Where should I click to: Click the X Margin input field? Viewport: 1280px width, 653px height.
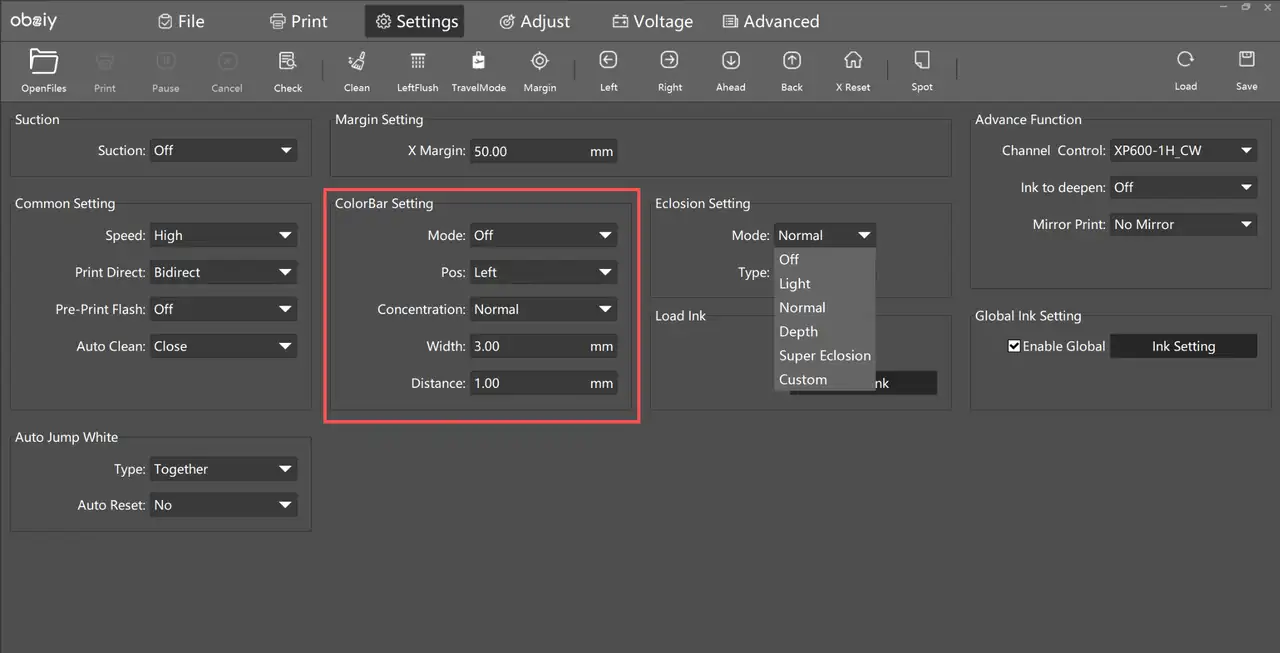coord(543,152)
